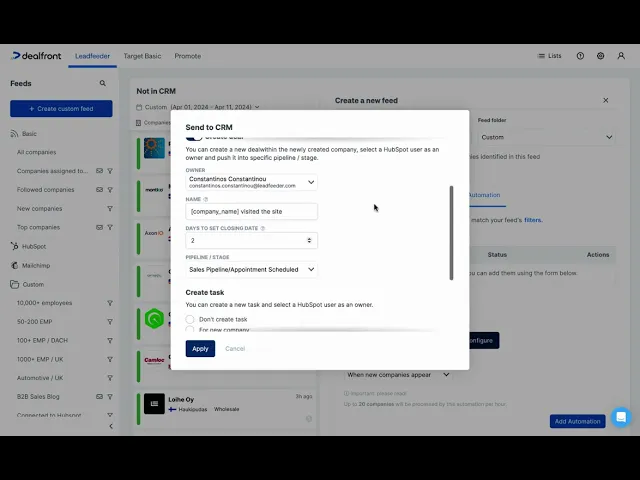The width and height of the screenshot is (640, 480).
Task: Click filter icon for 1000+ EMP / UK
Action: pos(110,359)
